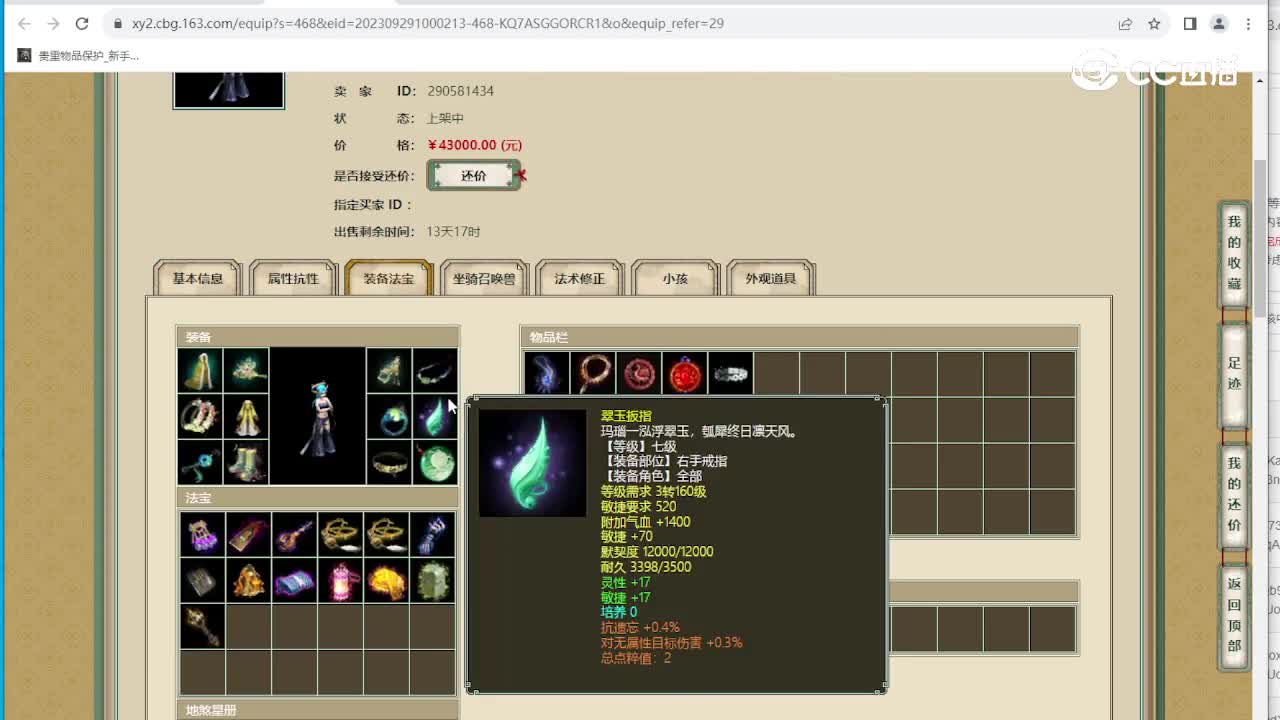Click the 还价 bargain button
The image size is (1280, 720).
pyautogui.click(x=474, y=176)
